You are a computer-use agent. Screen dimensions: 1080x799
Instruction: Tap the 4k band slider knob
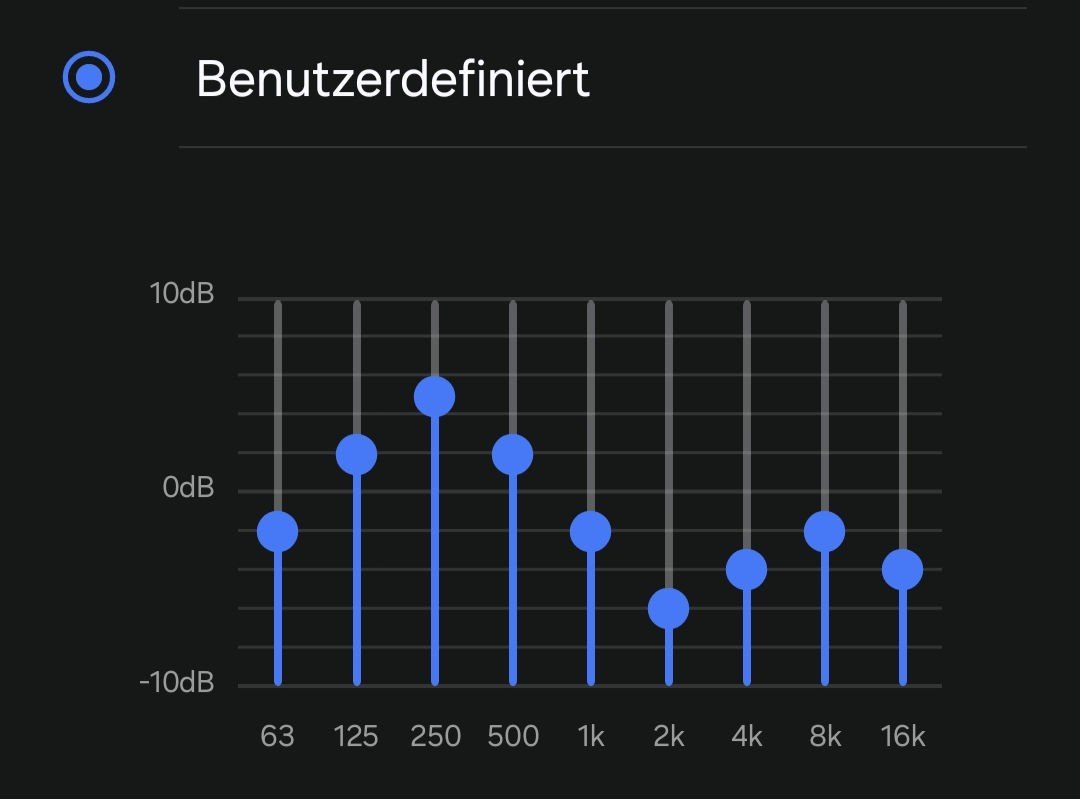746,570
